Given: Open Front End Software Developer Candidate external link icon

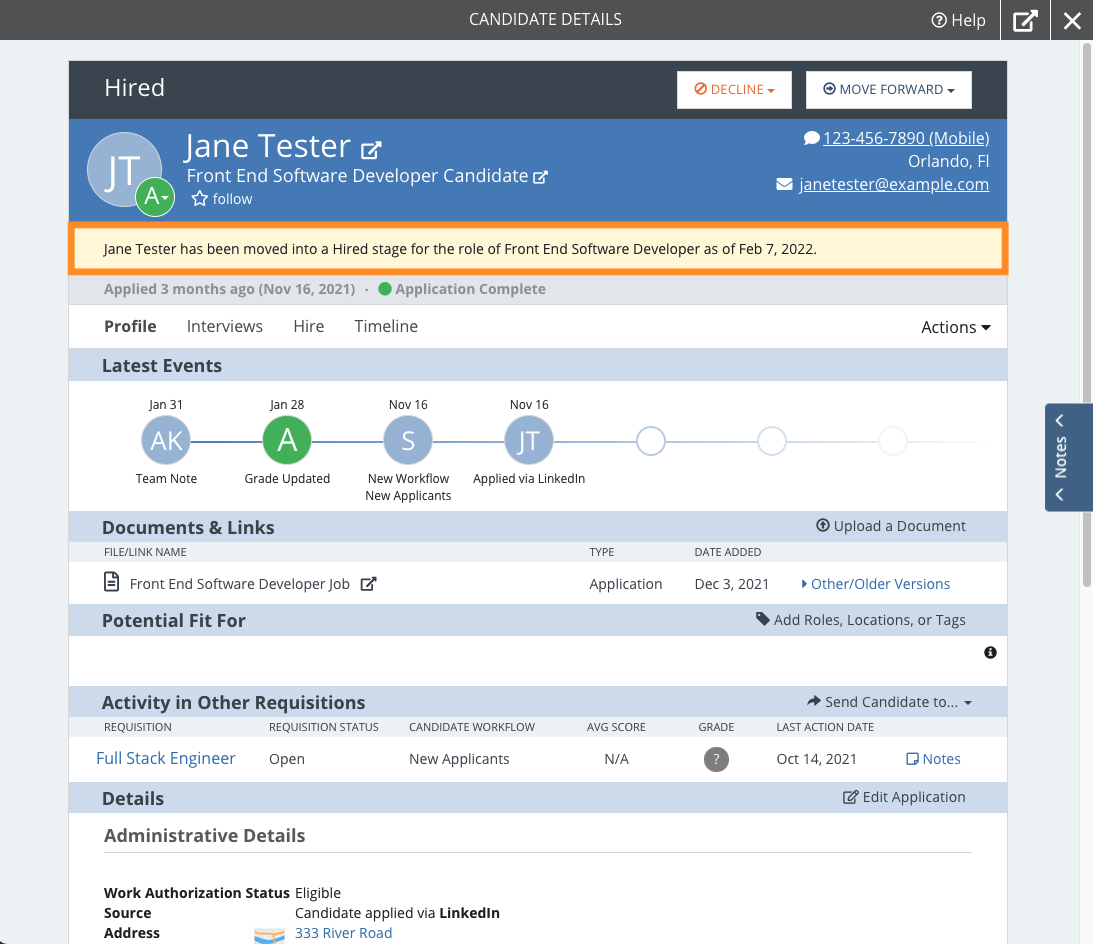Looking at the screenshot, I should pyautogui.click(x=540, y=177).
